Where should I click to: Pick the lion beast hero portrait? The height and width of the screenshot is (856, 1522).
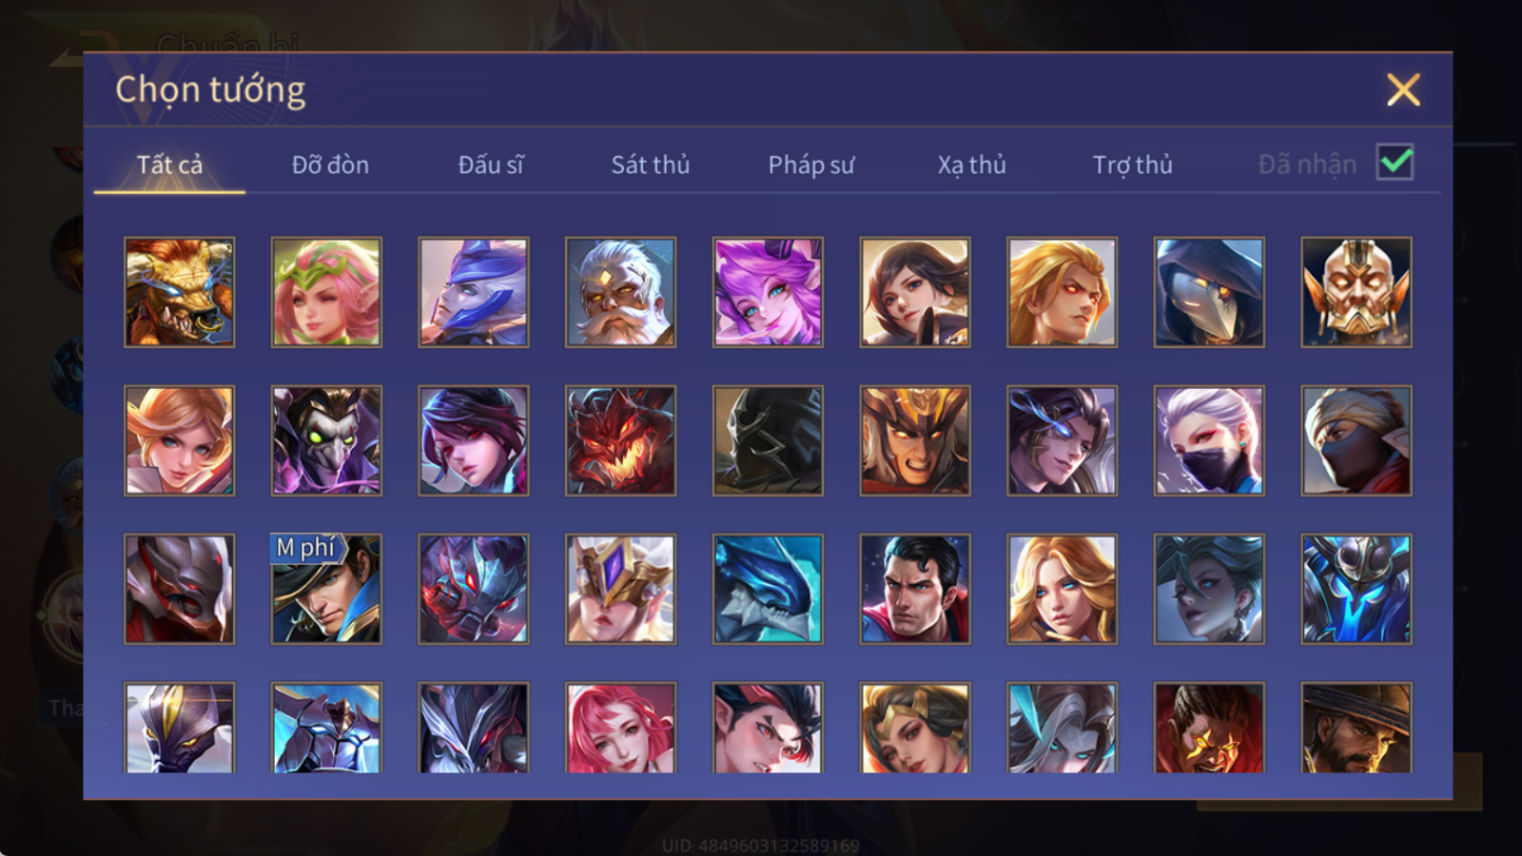click(x=179, y=292)
